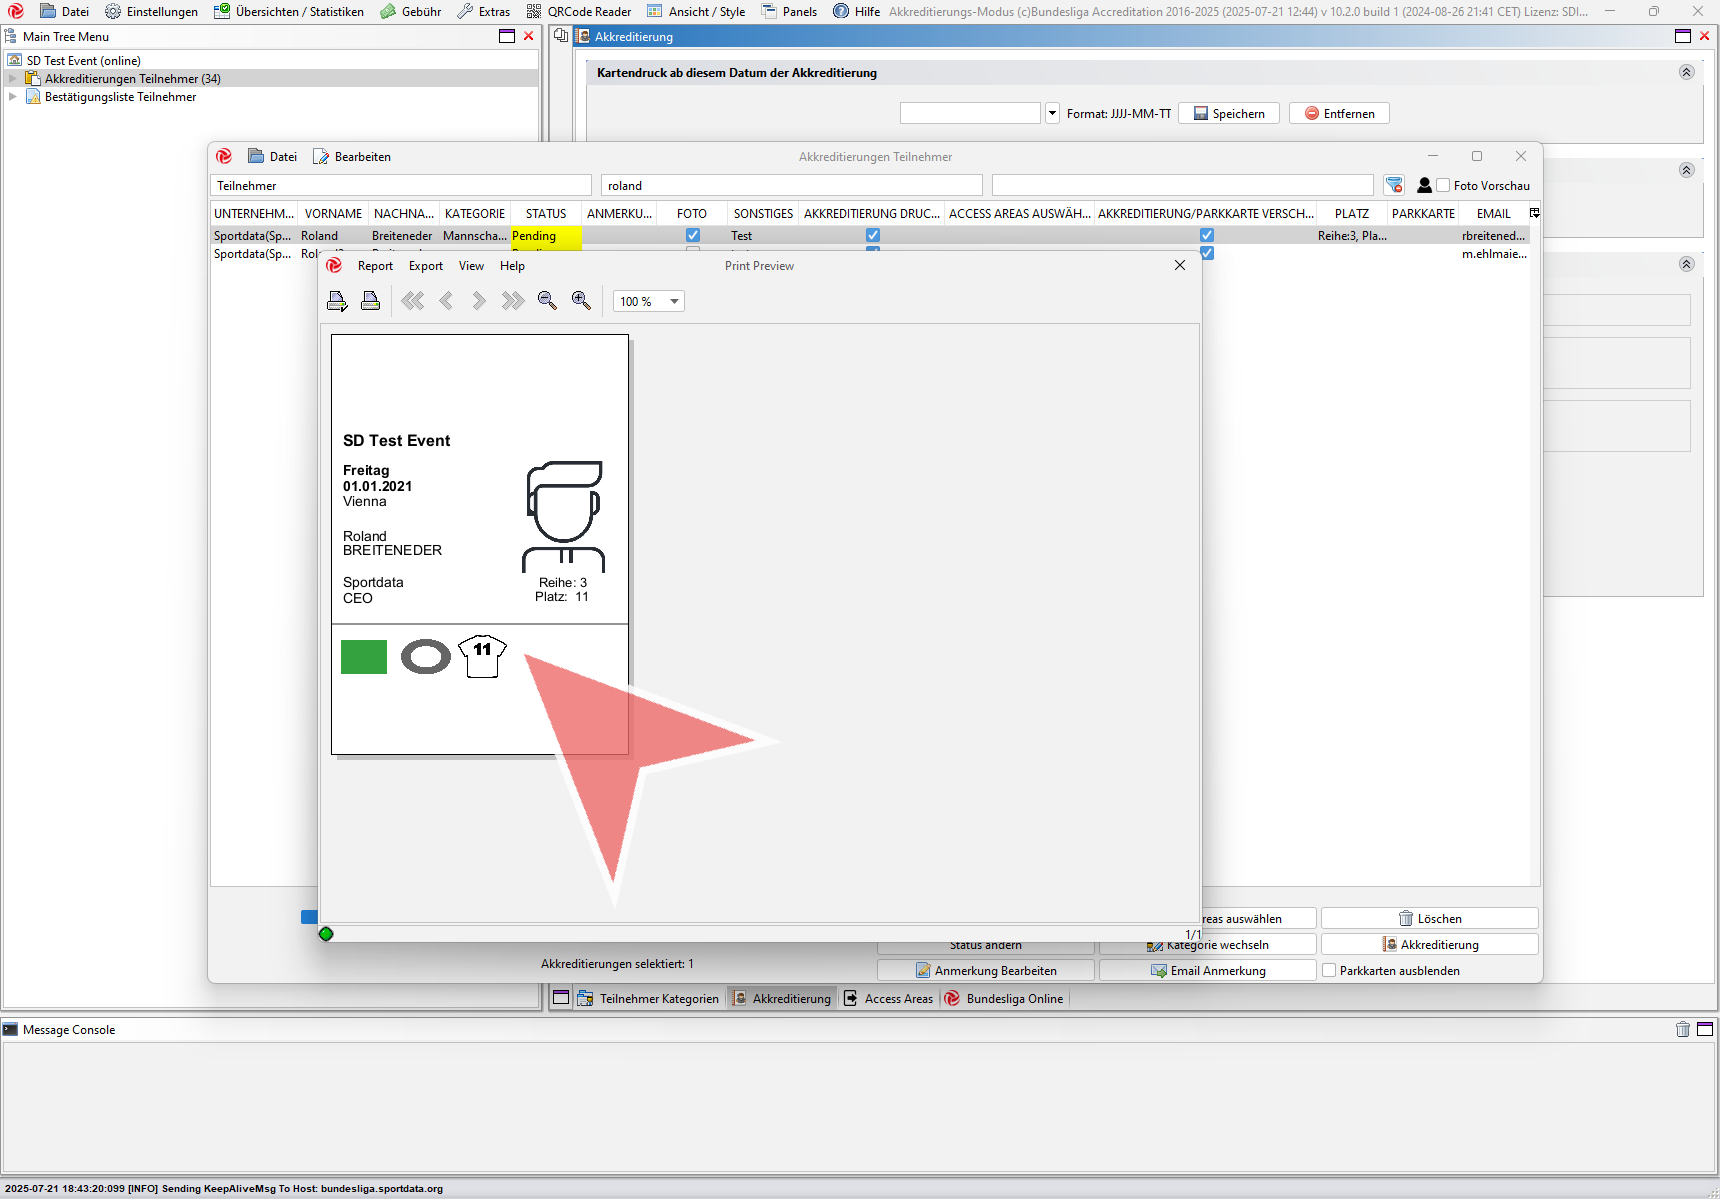
Task: Go to the next page in Print Preview
Action: tap(479, 301)
